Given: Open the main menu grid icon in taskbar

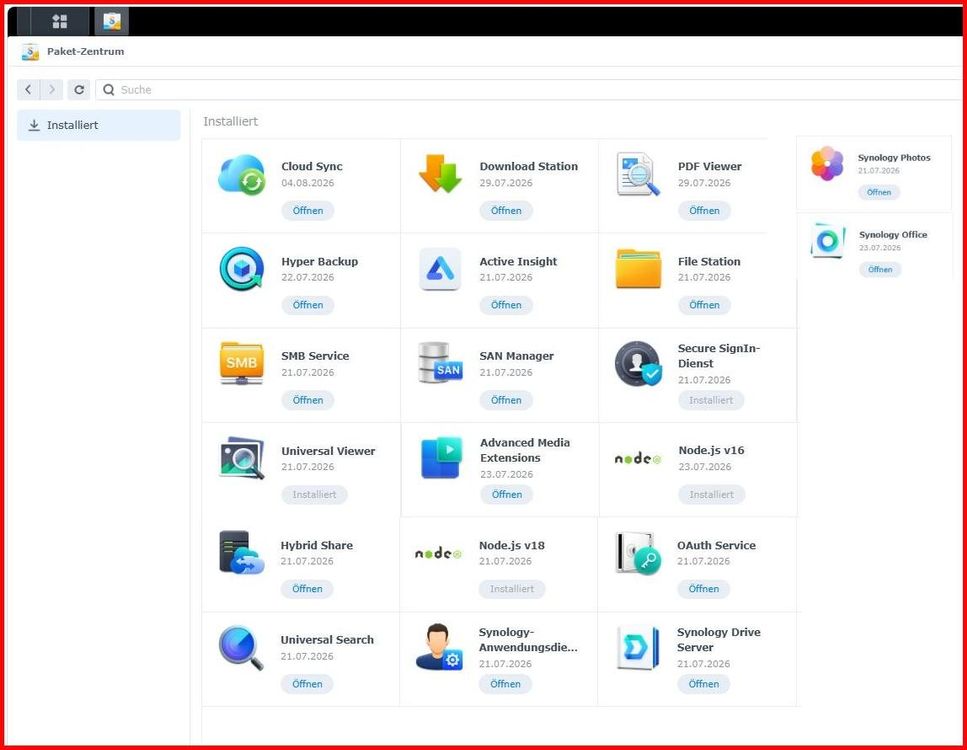Looking at the screenshot, I should coord(60,22).
